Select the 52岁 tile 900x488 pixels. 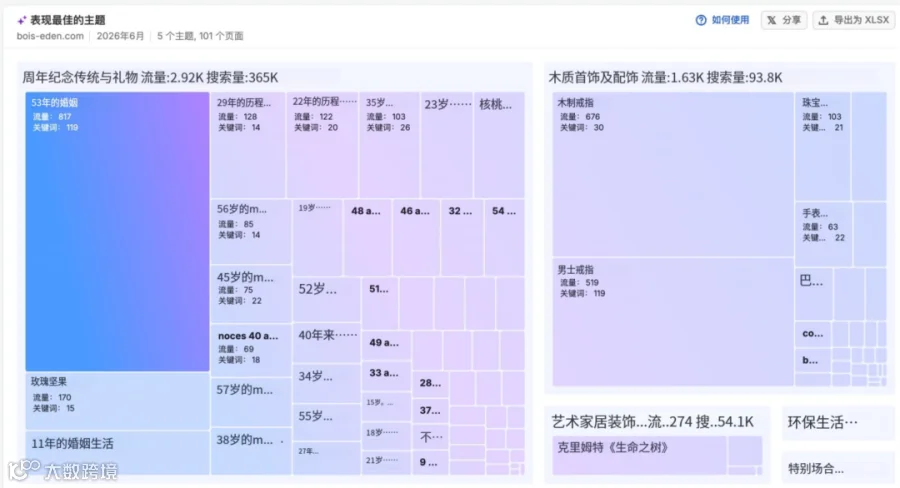pos(327,299)
